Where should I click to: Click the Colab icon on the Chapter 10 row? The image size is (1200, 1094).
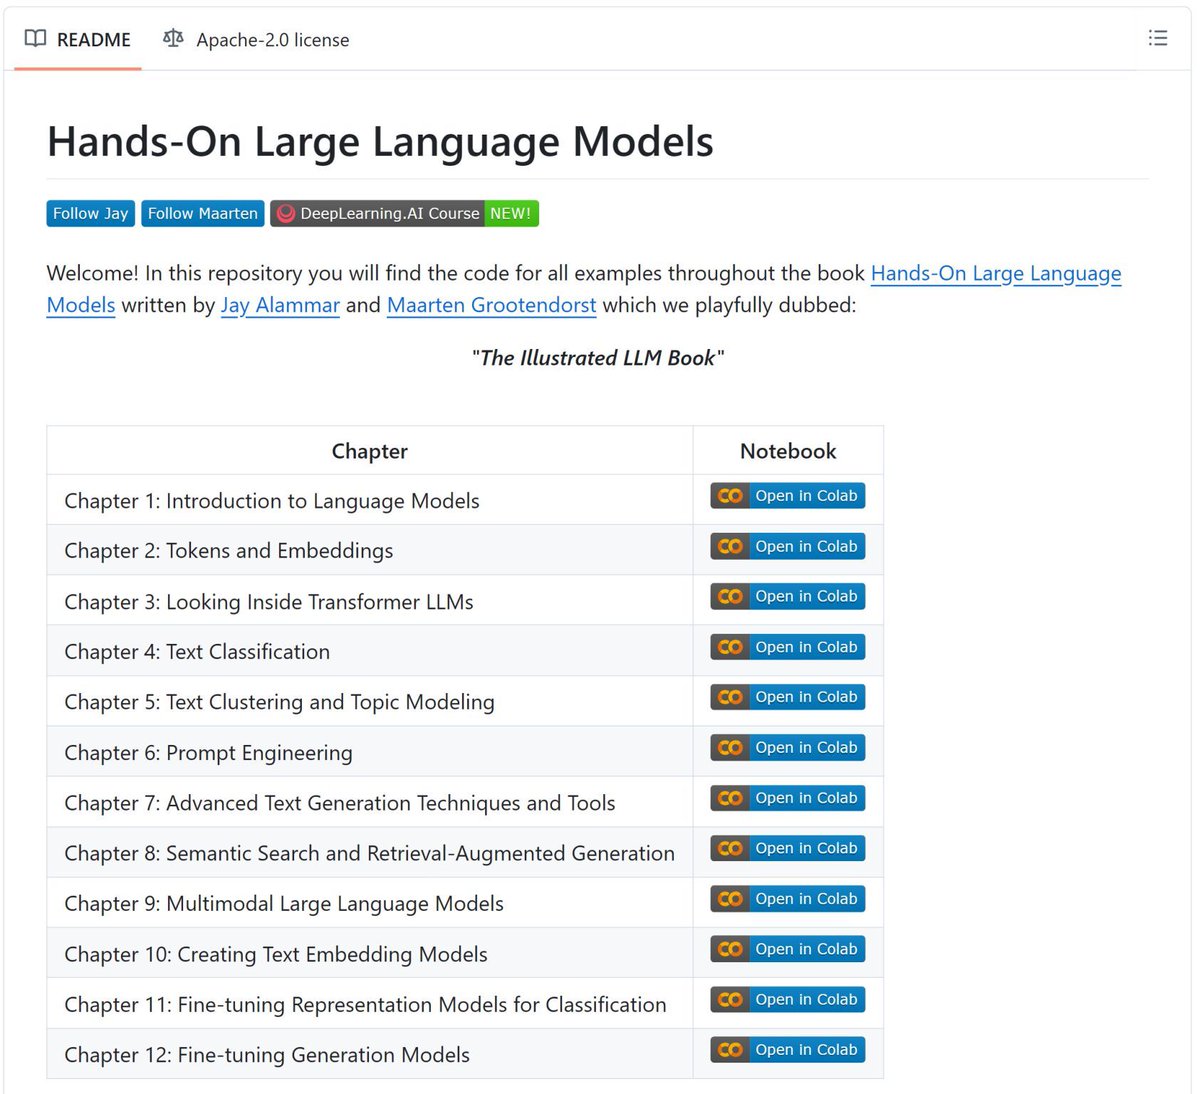729,948
